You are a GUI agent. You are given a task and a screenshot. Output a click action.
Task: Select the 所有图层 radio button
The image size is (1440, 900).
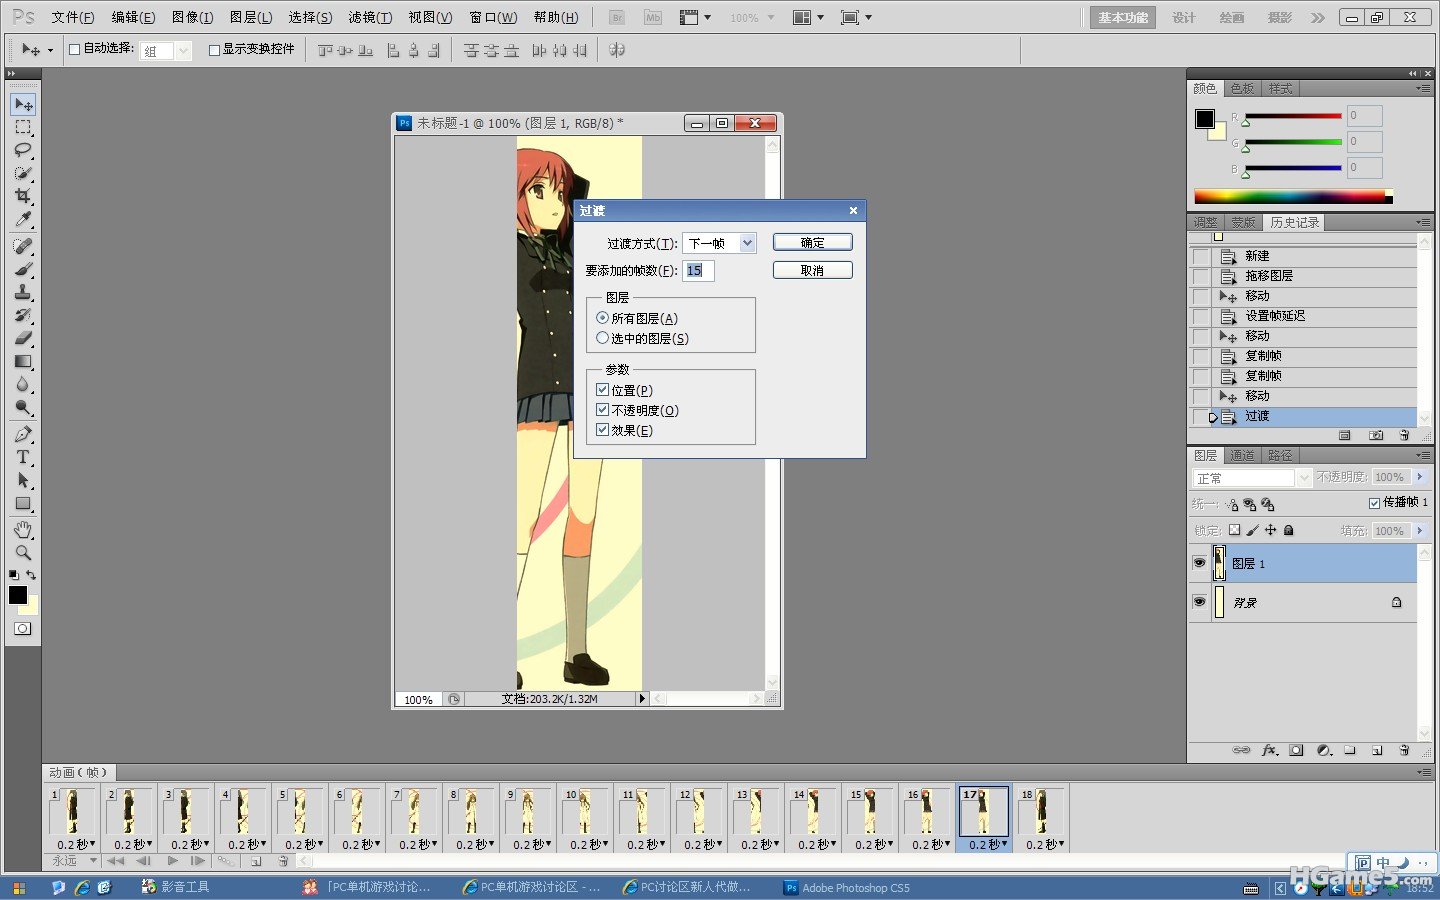point(602,318)
